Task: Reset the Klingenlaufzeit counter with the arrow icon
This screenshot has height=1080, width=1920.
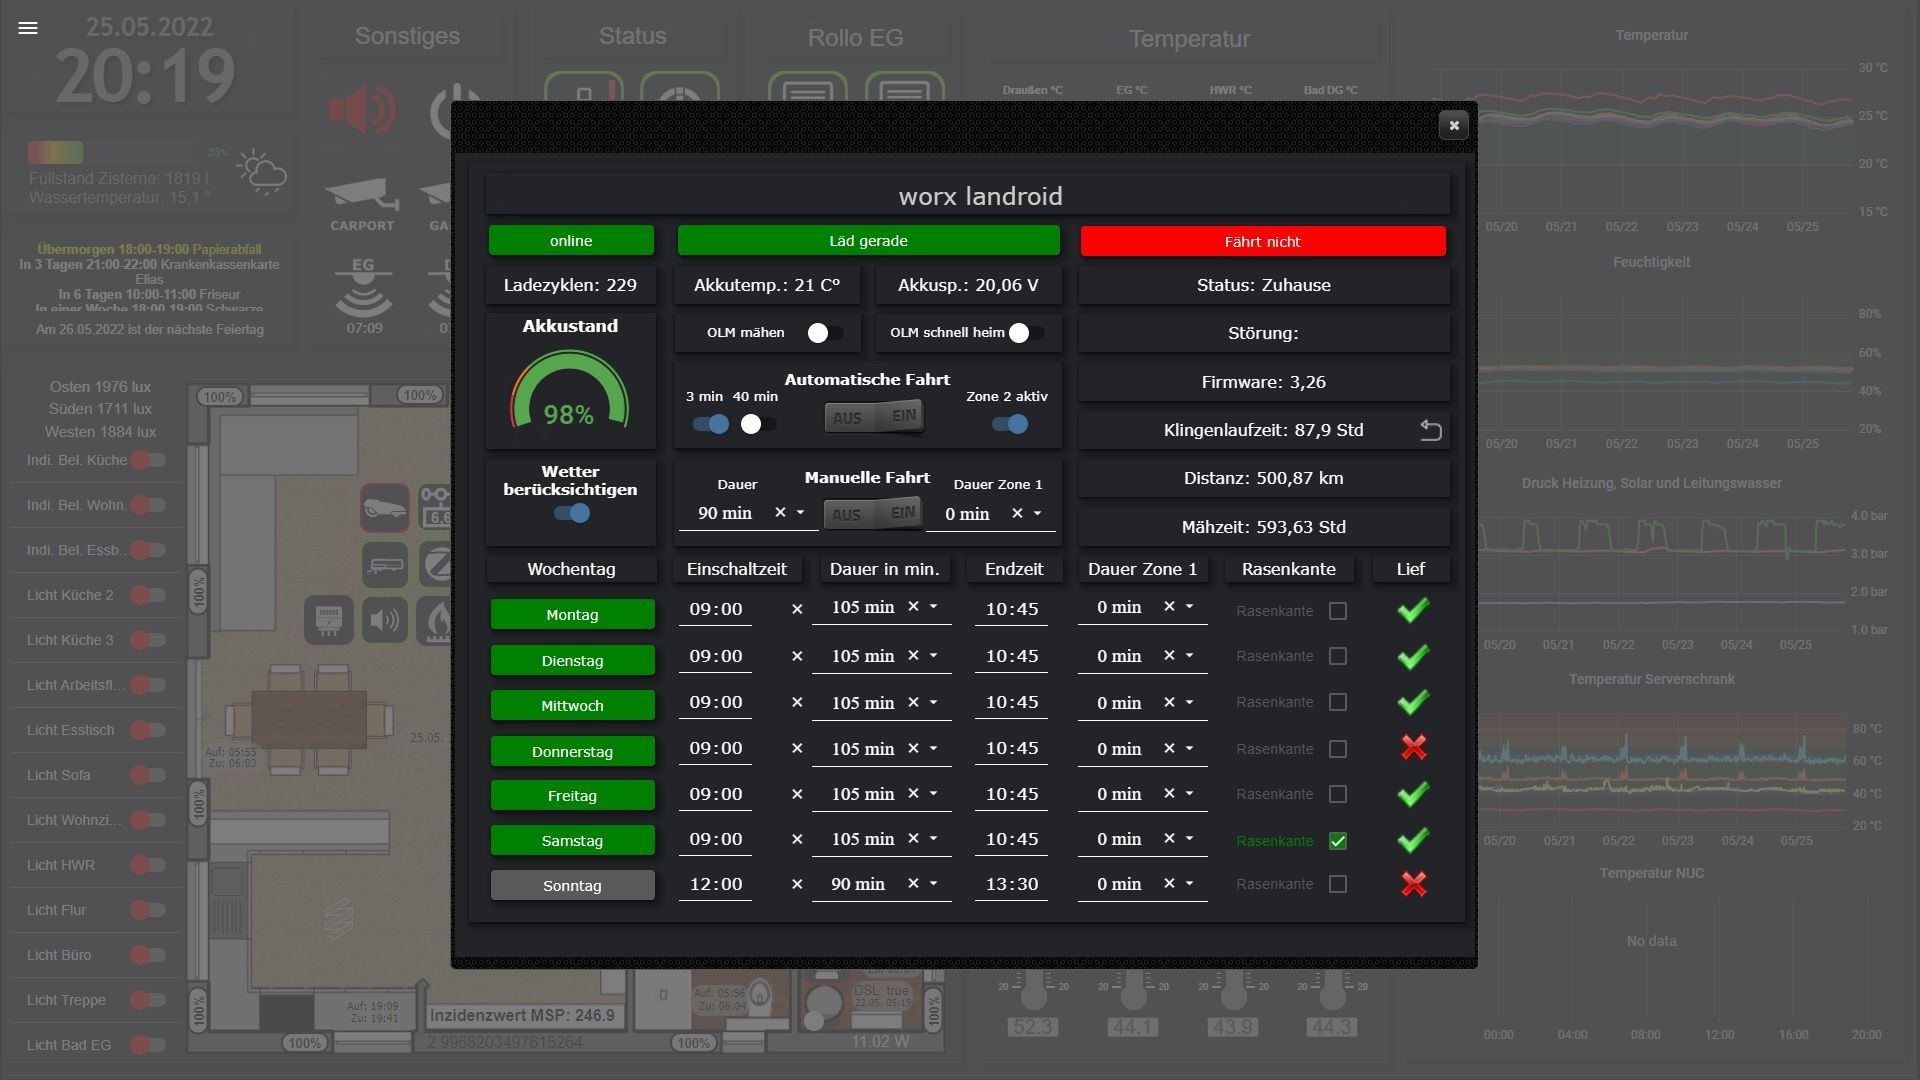Action: coord(1431,430)
